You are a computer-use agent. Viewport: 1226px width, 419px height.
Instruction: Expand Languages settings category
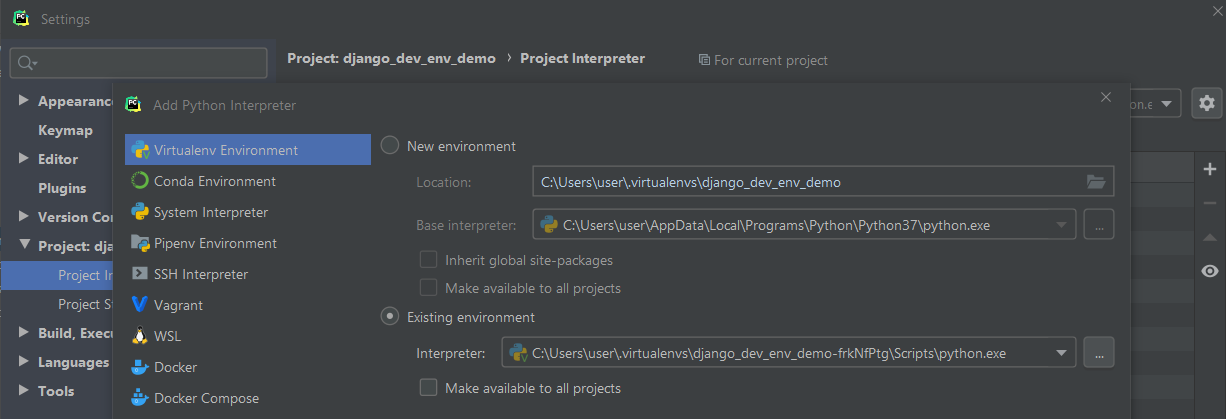[x=26, y=362]
